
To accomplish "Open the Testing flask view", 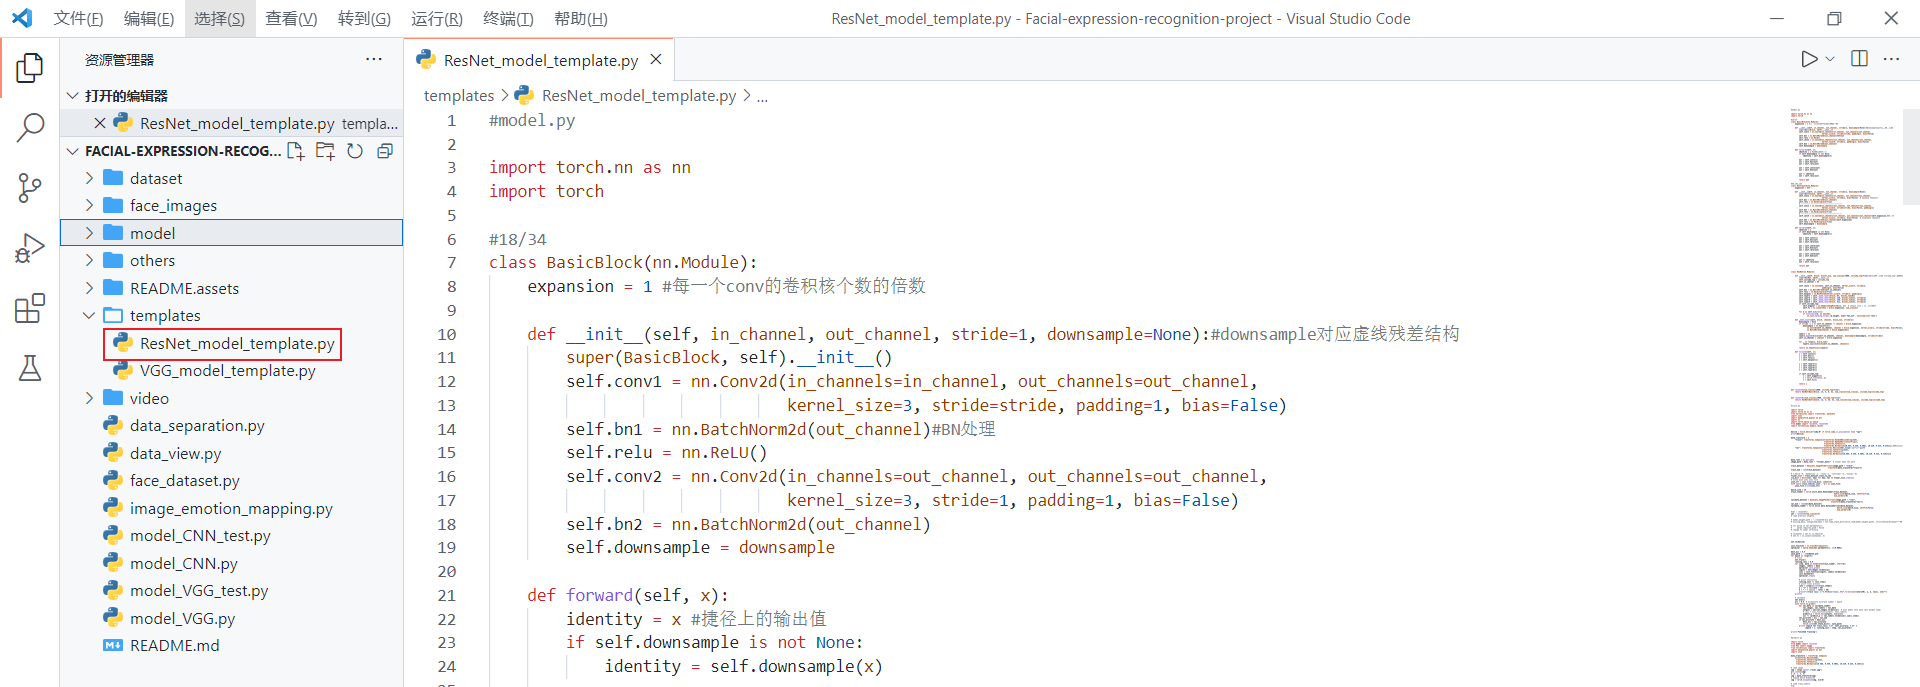I will pos(30,368).
